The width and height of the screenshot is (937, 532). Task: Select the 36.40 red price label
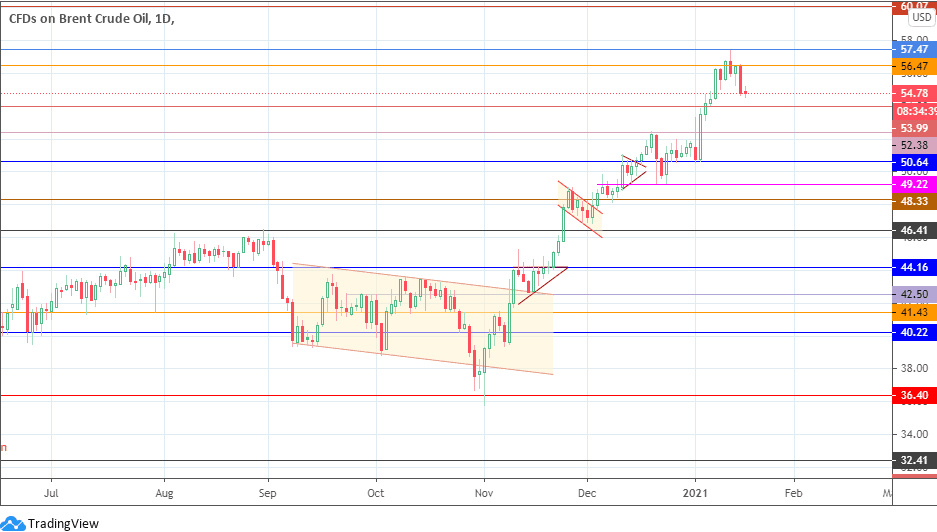[914, 395]
